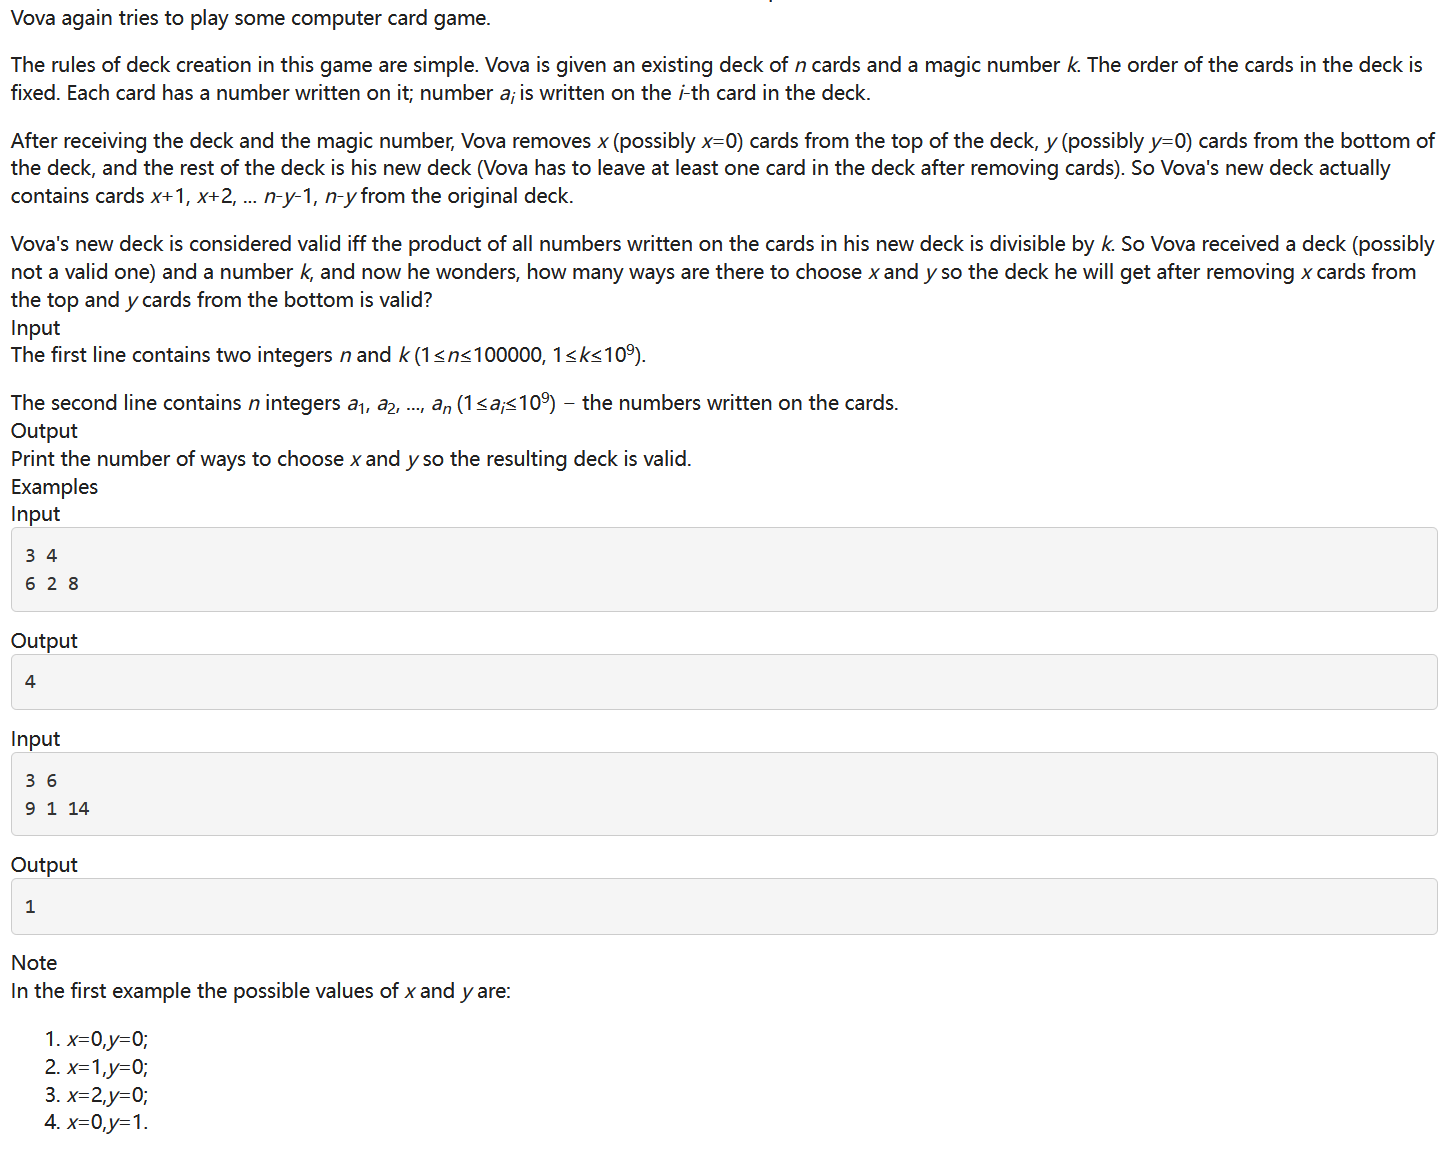
Task: Click the first example input code block
Action: [723, 569]
